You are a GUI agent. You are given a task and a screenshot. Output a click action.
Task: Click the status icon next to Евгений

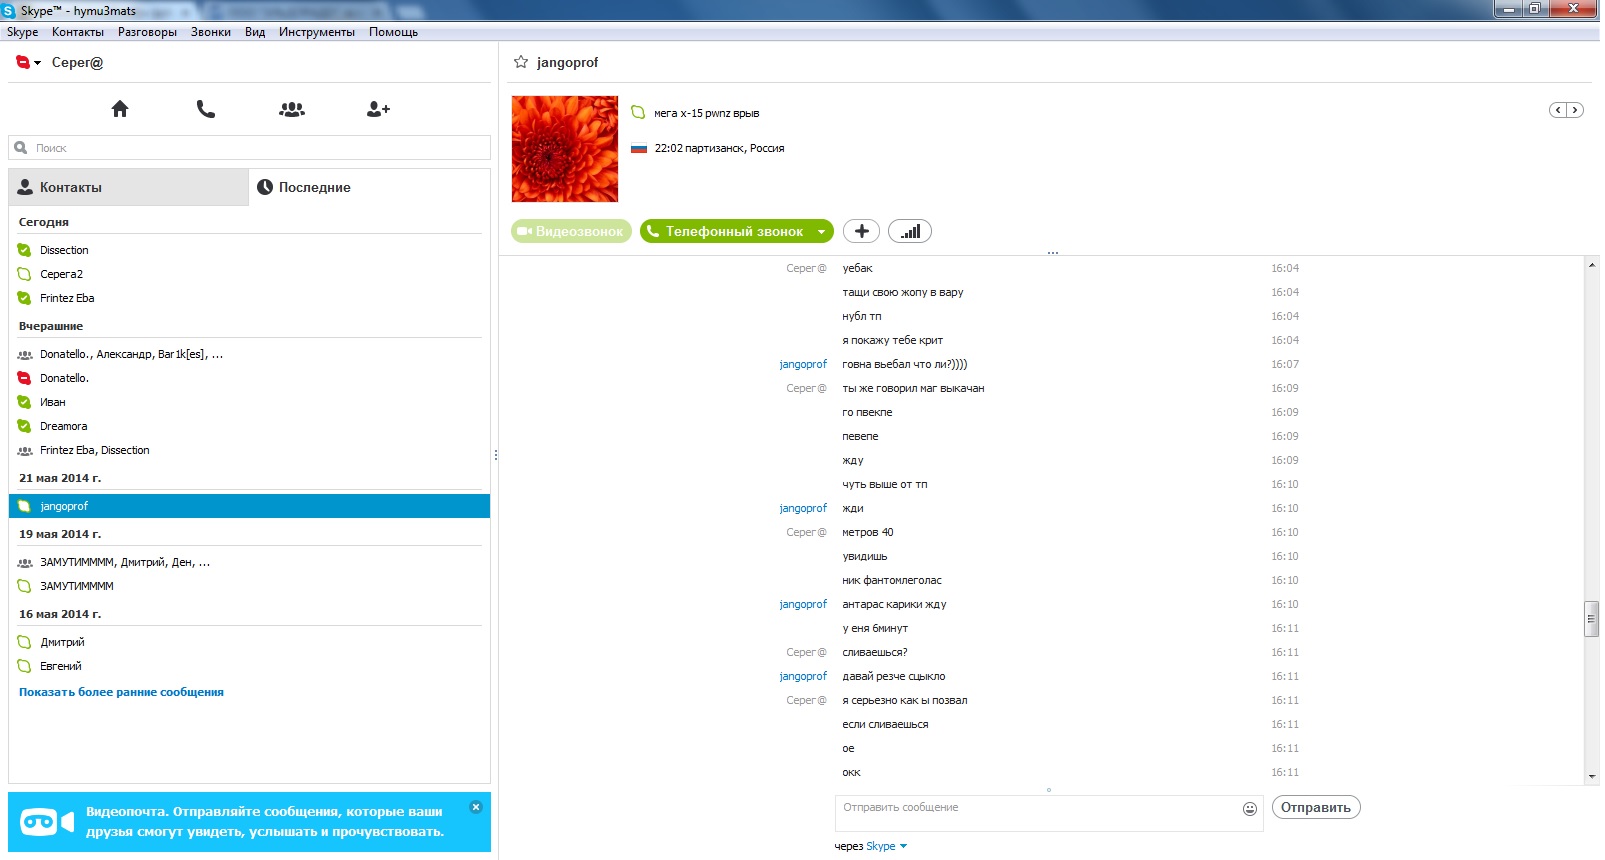coord(24,666)
